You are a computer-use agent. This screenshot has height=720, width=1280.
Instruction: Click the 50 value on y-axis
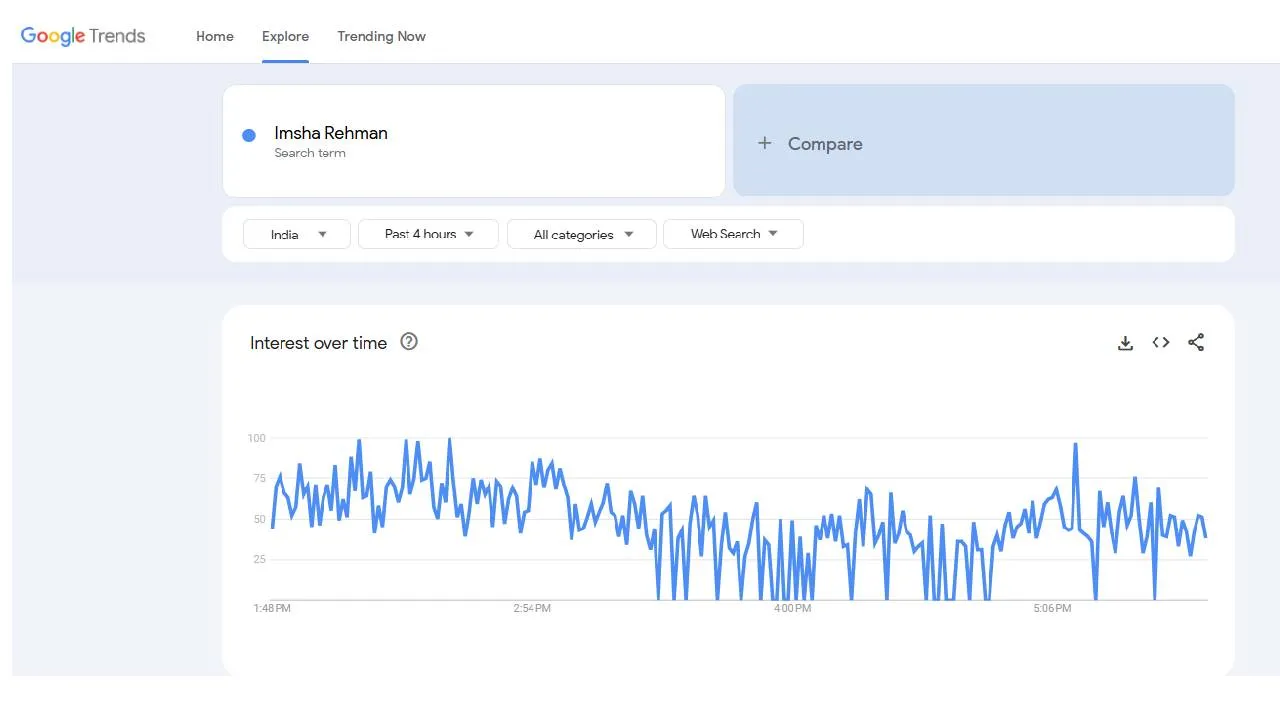[x=259, y=520]
